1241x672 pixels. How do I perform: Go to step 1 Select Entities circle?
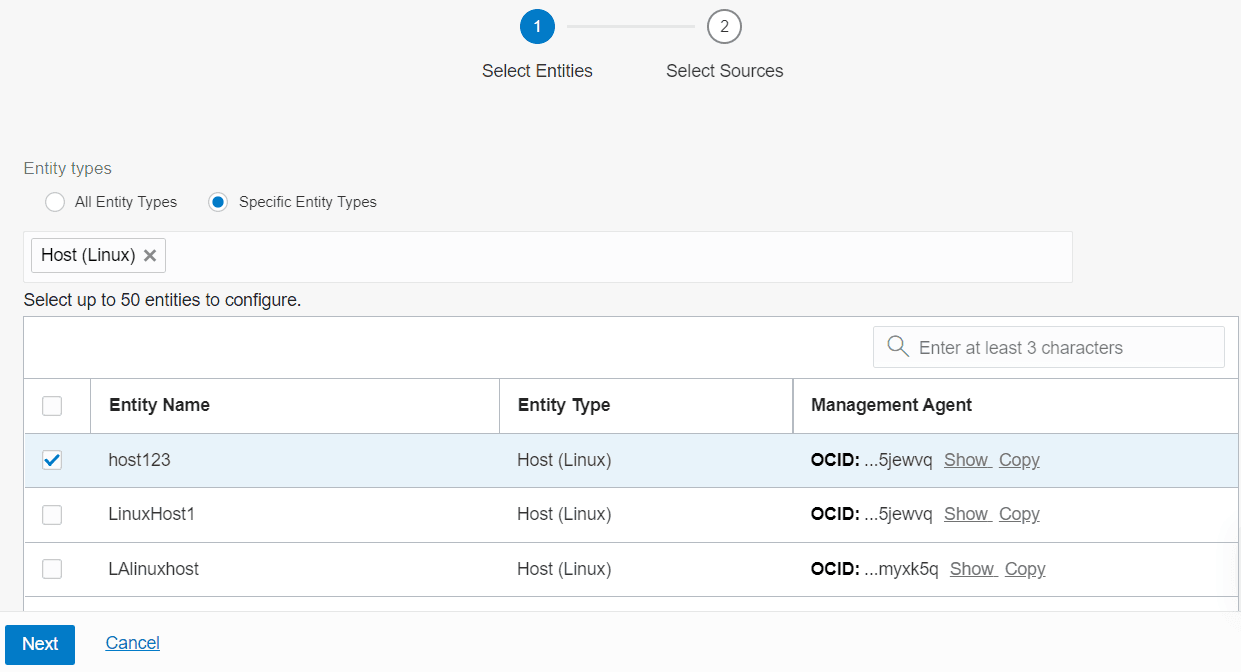click(x=537, y=26)
